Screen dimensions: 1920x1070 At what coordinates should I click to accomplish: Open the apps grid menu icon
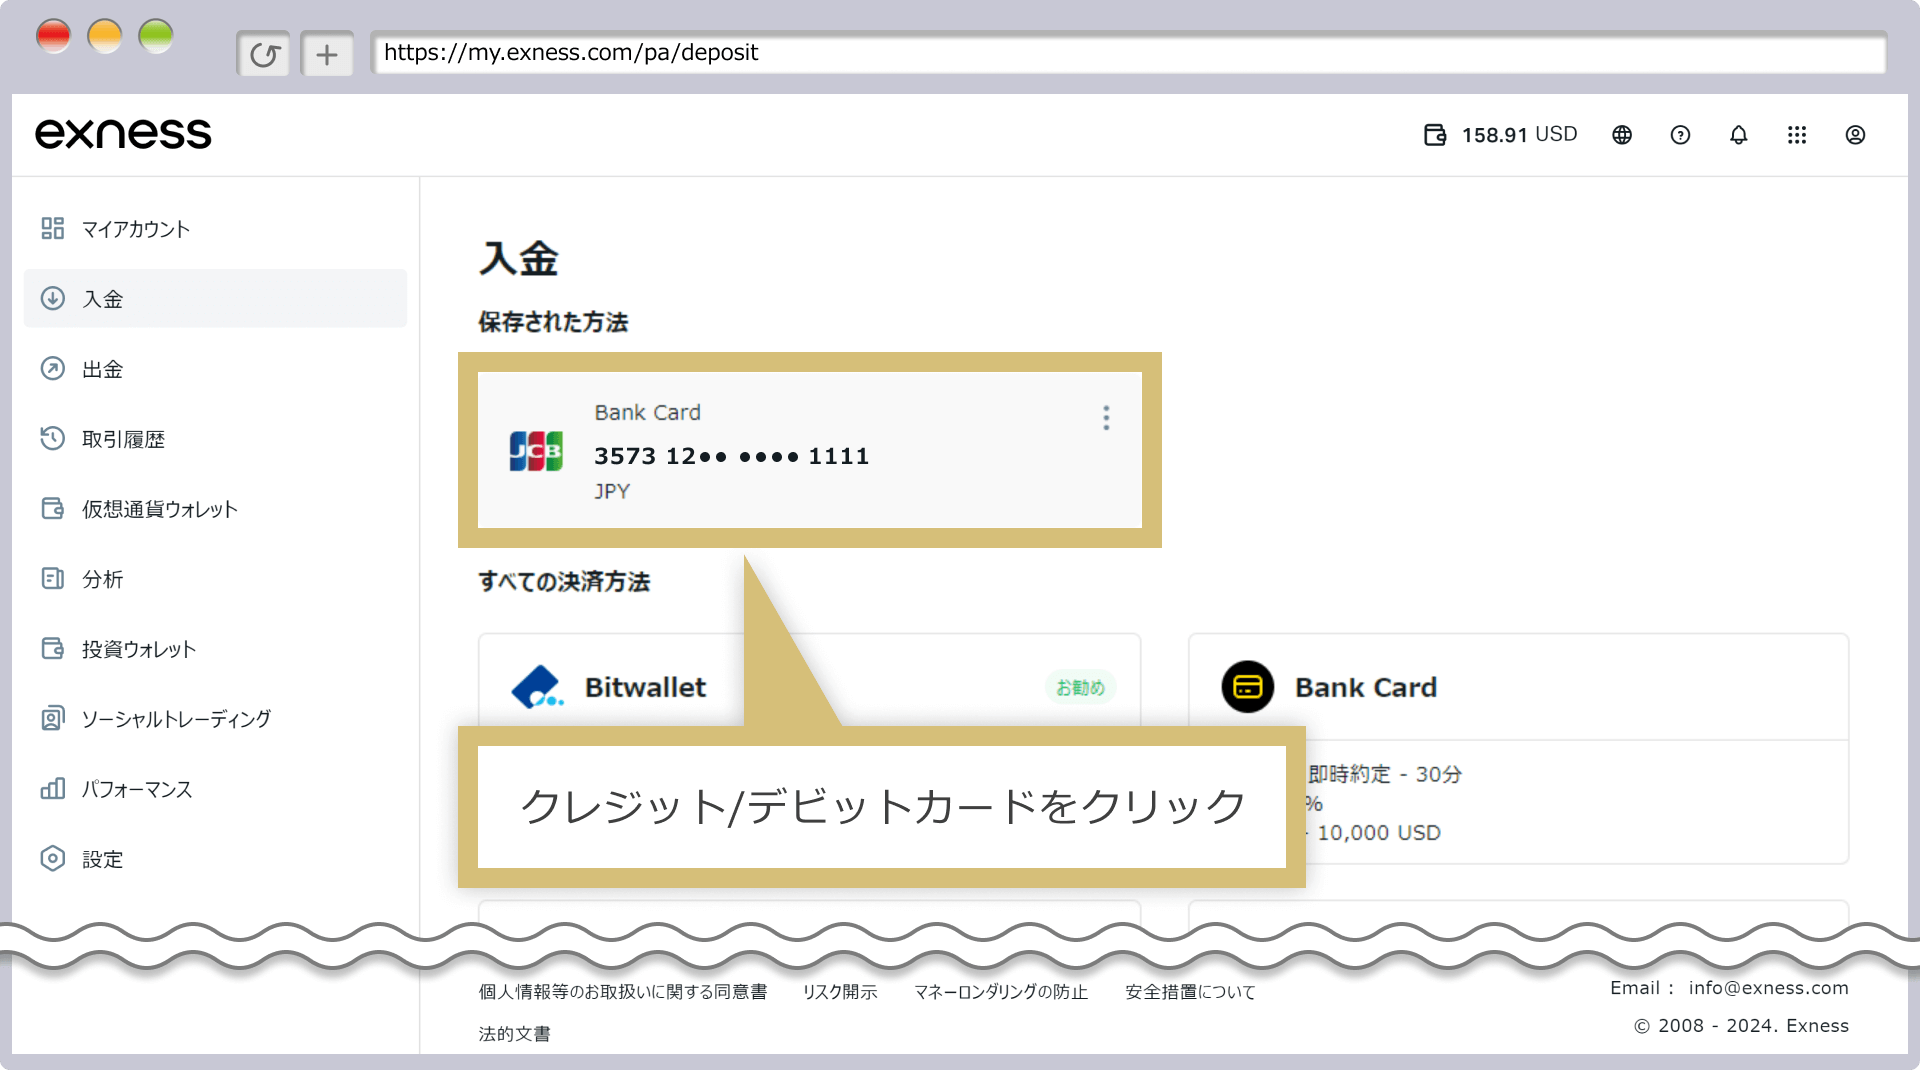[1797, 135]
